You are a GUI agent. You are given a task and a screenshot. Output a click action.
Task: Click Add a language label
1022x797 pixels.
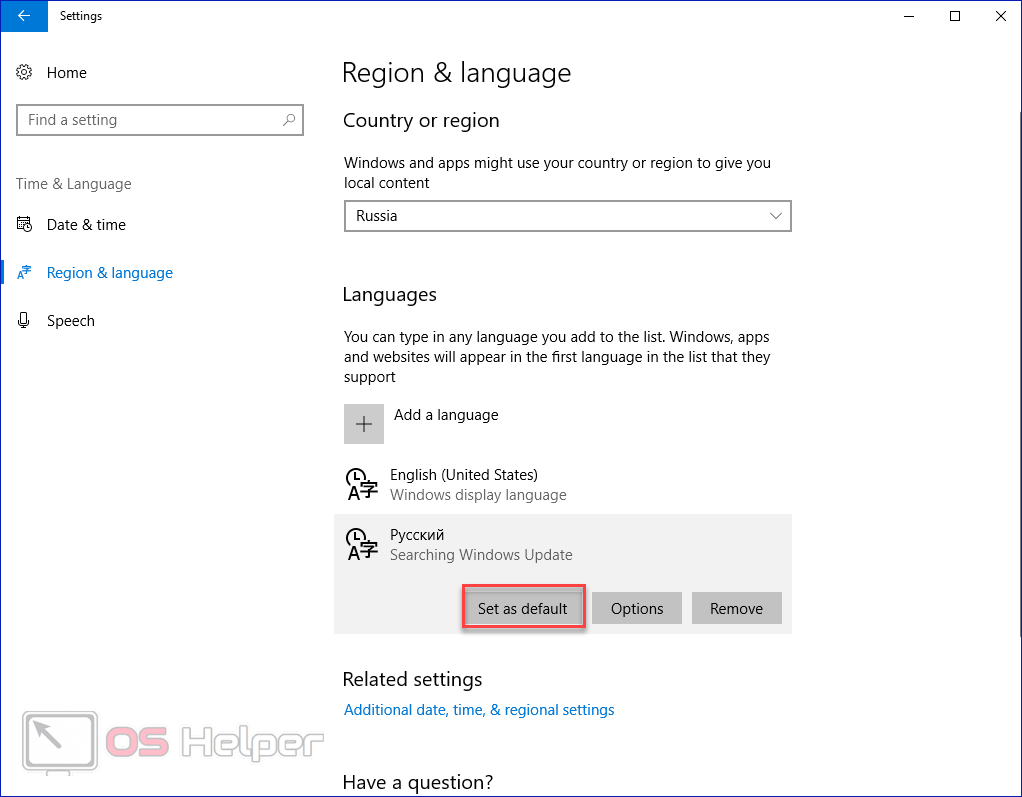(446, 415)
